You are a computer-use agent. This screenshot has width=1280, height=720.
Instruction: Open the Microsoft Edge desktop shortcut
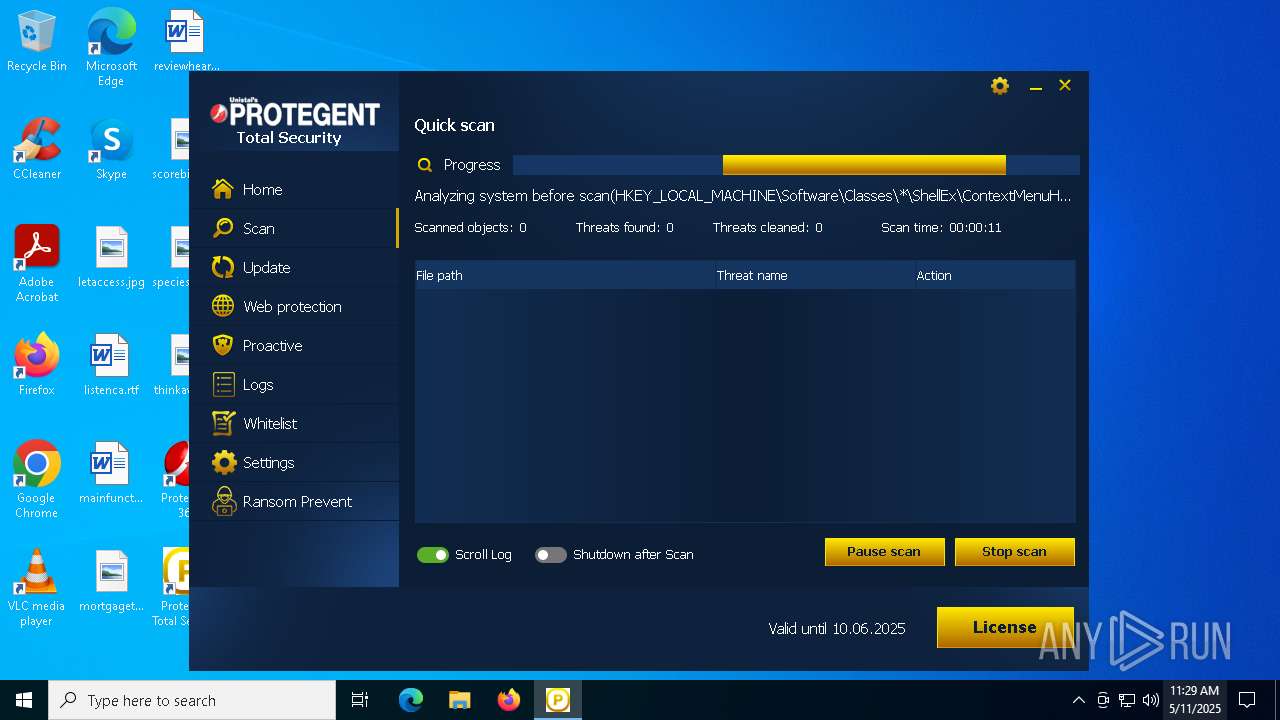111,47
